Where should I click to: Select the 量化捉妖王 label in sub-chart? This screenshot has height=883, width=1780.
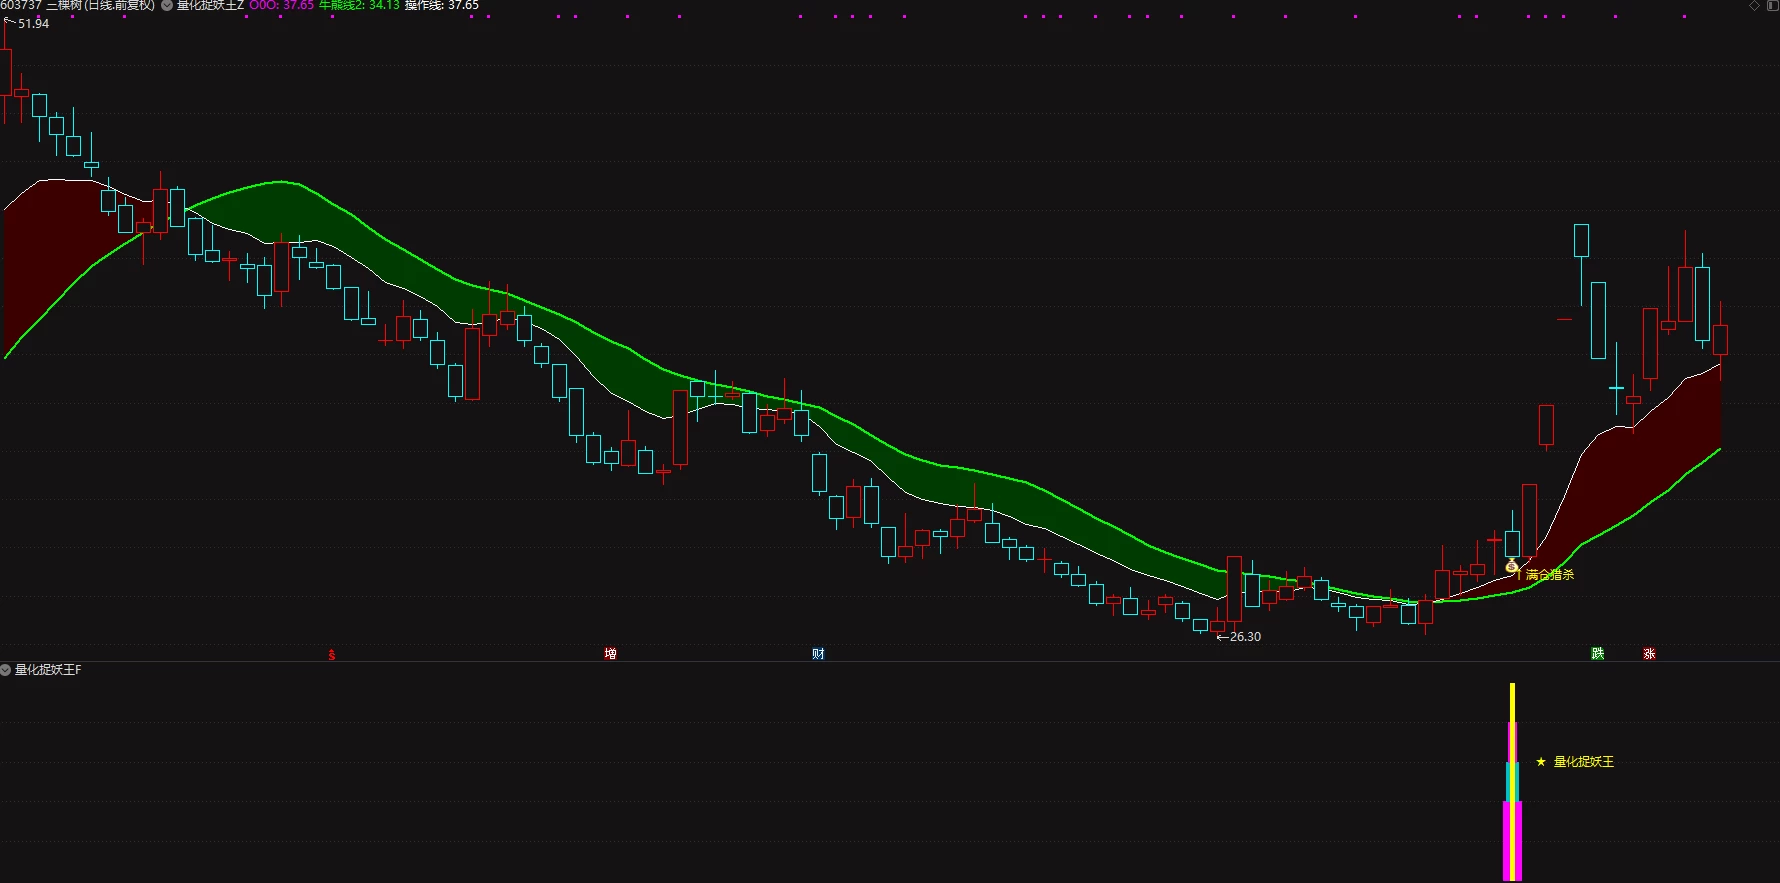1584,762
